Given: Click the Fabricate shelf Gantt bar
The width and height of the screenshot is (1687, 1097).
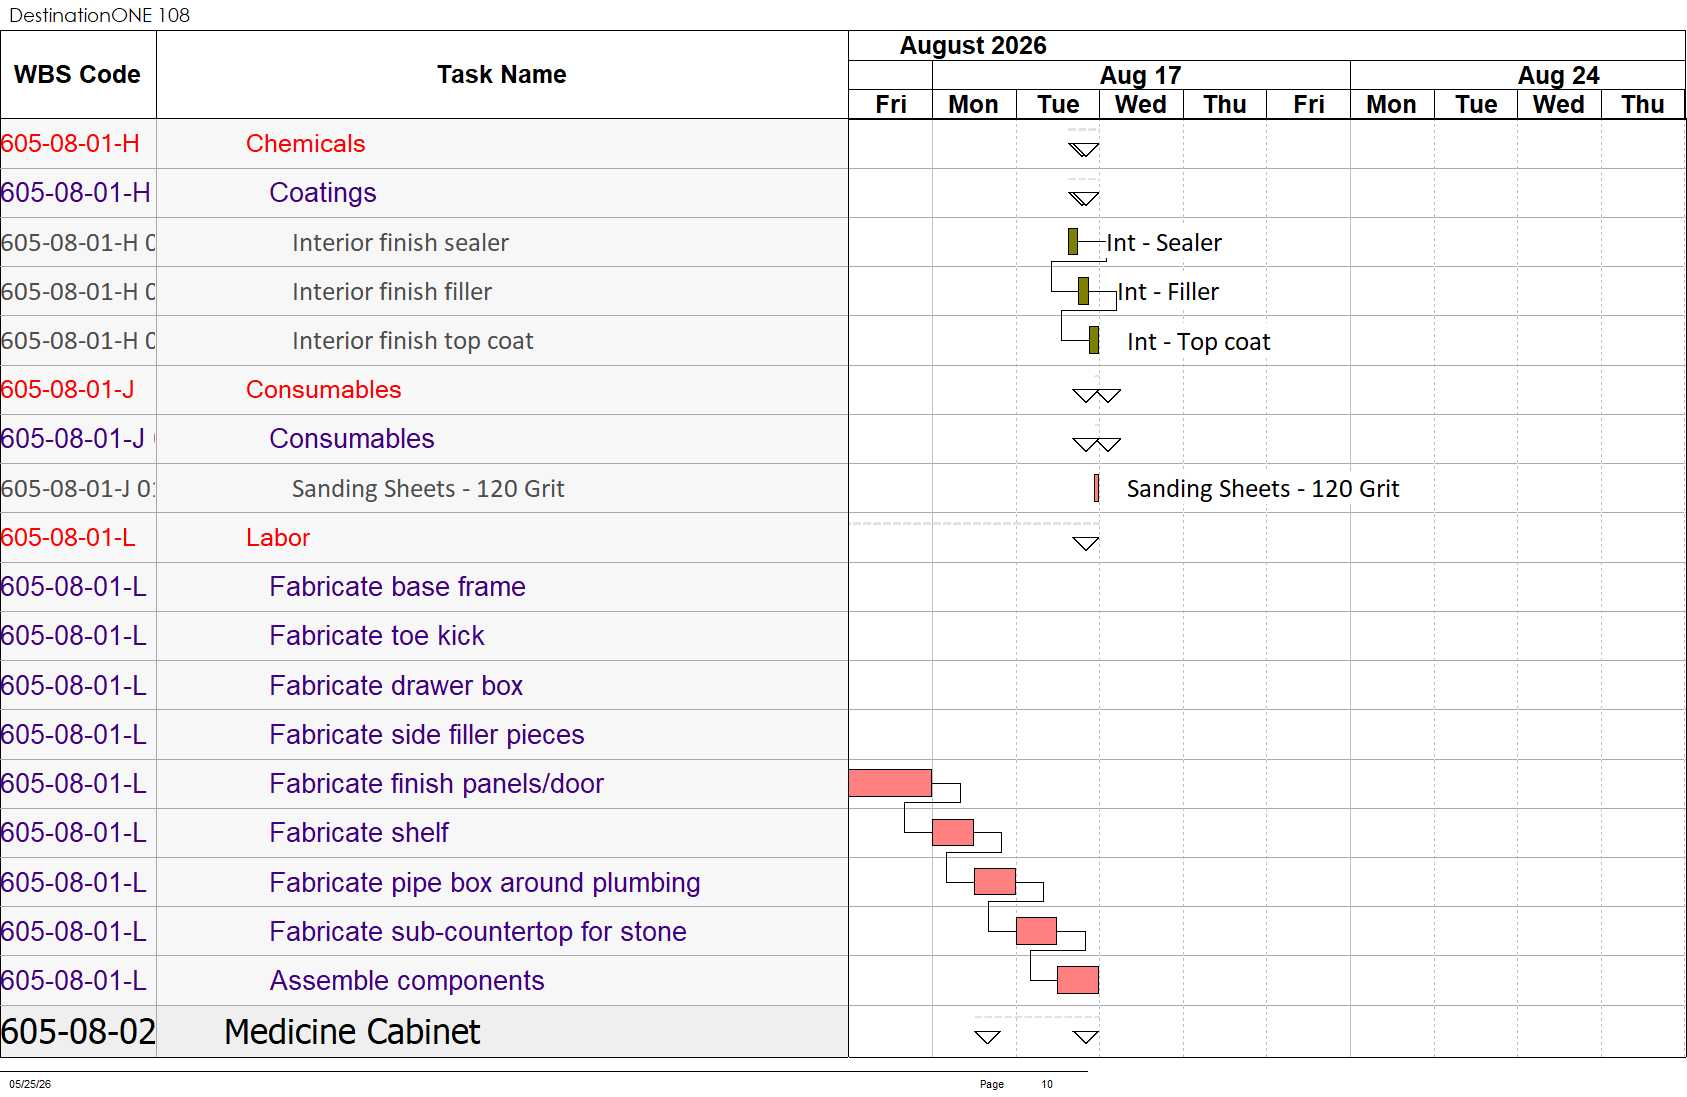Looking at the screenshot, I should coord(953,832).
